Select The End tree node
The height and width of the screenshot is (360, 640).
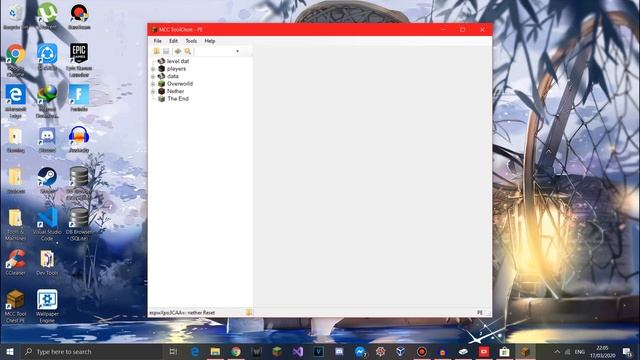tap(178, 98)
